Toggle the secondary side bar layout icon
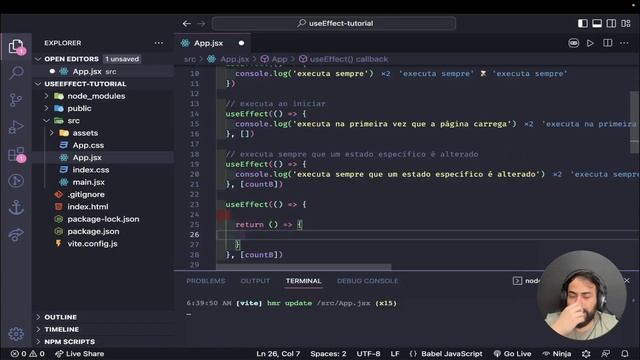640x360 pixels. point(611,23)
